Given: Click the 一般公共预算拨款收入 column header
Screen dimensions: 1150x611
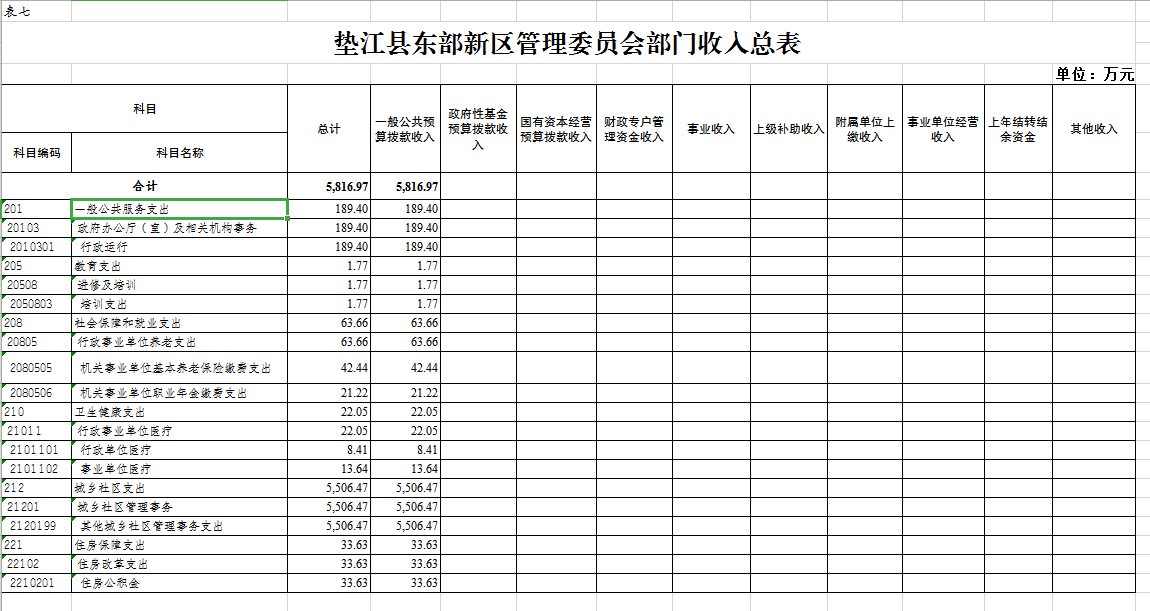Looking at the screenshot, I should 405,129.
